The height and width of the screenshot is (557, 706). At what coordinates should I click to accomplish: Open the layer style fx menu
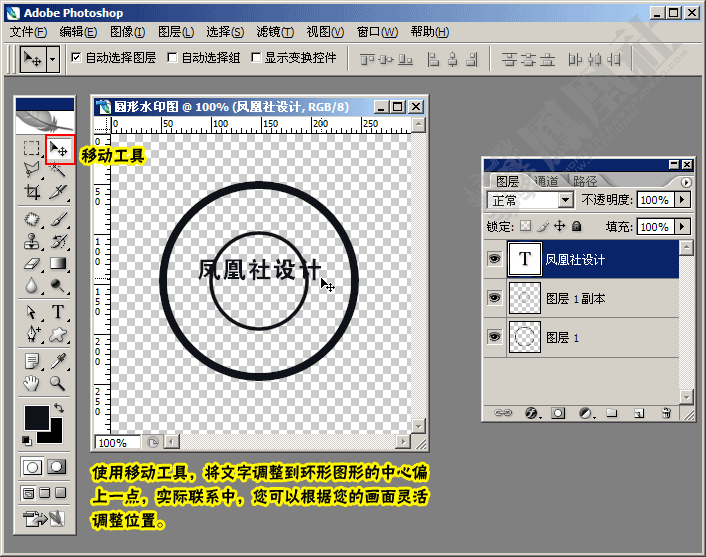(532, 413)
